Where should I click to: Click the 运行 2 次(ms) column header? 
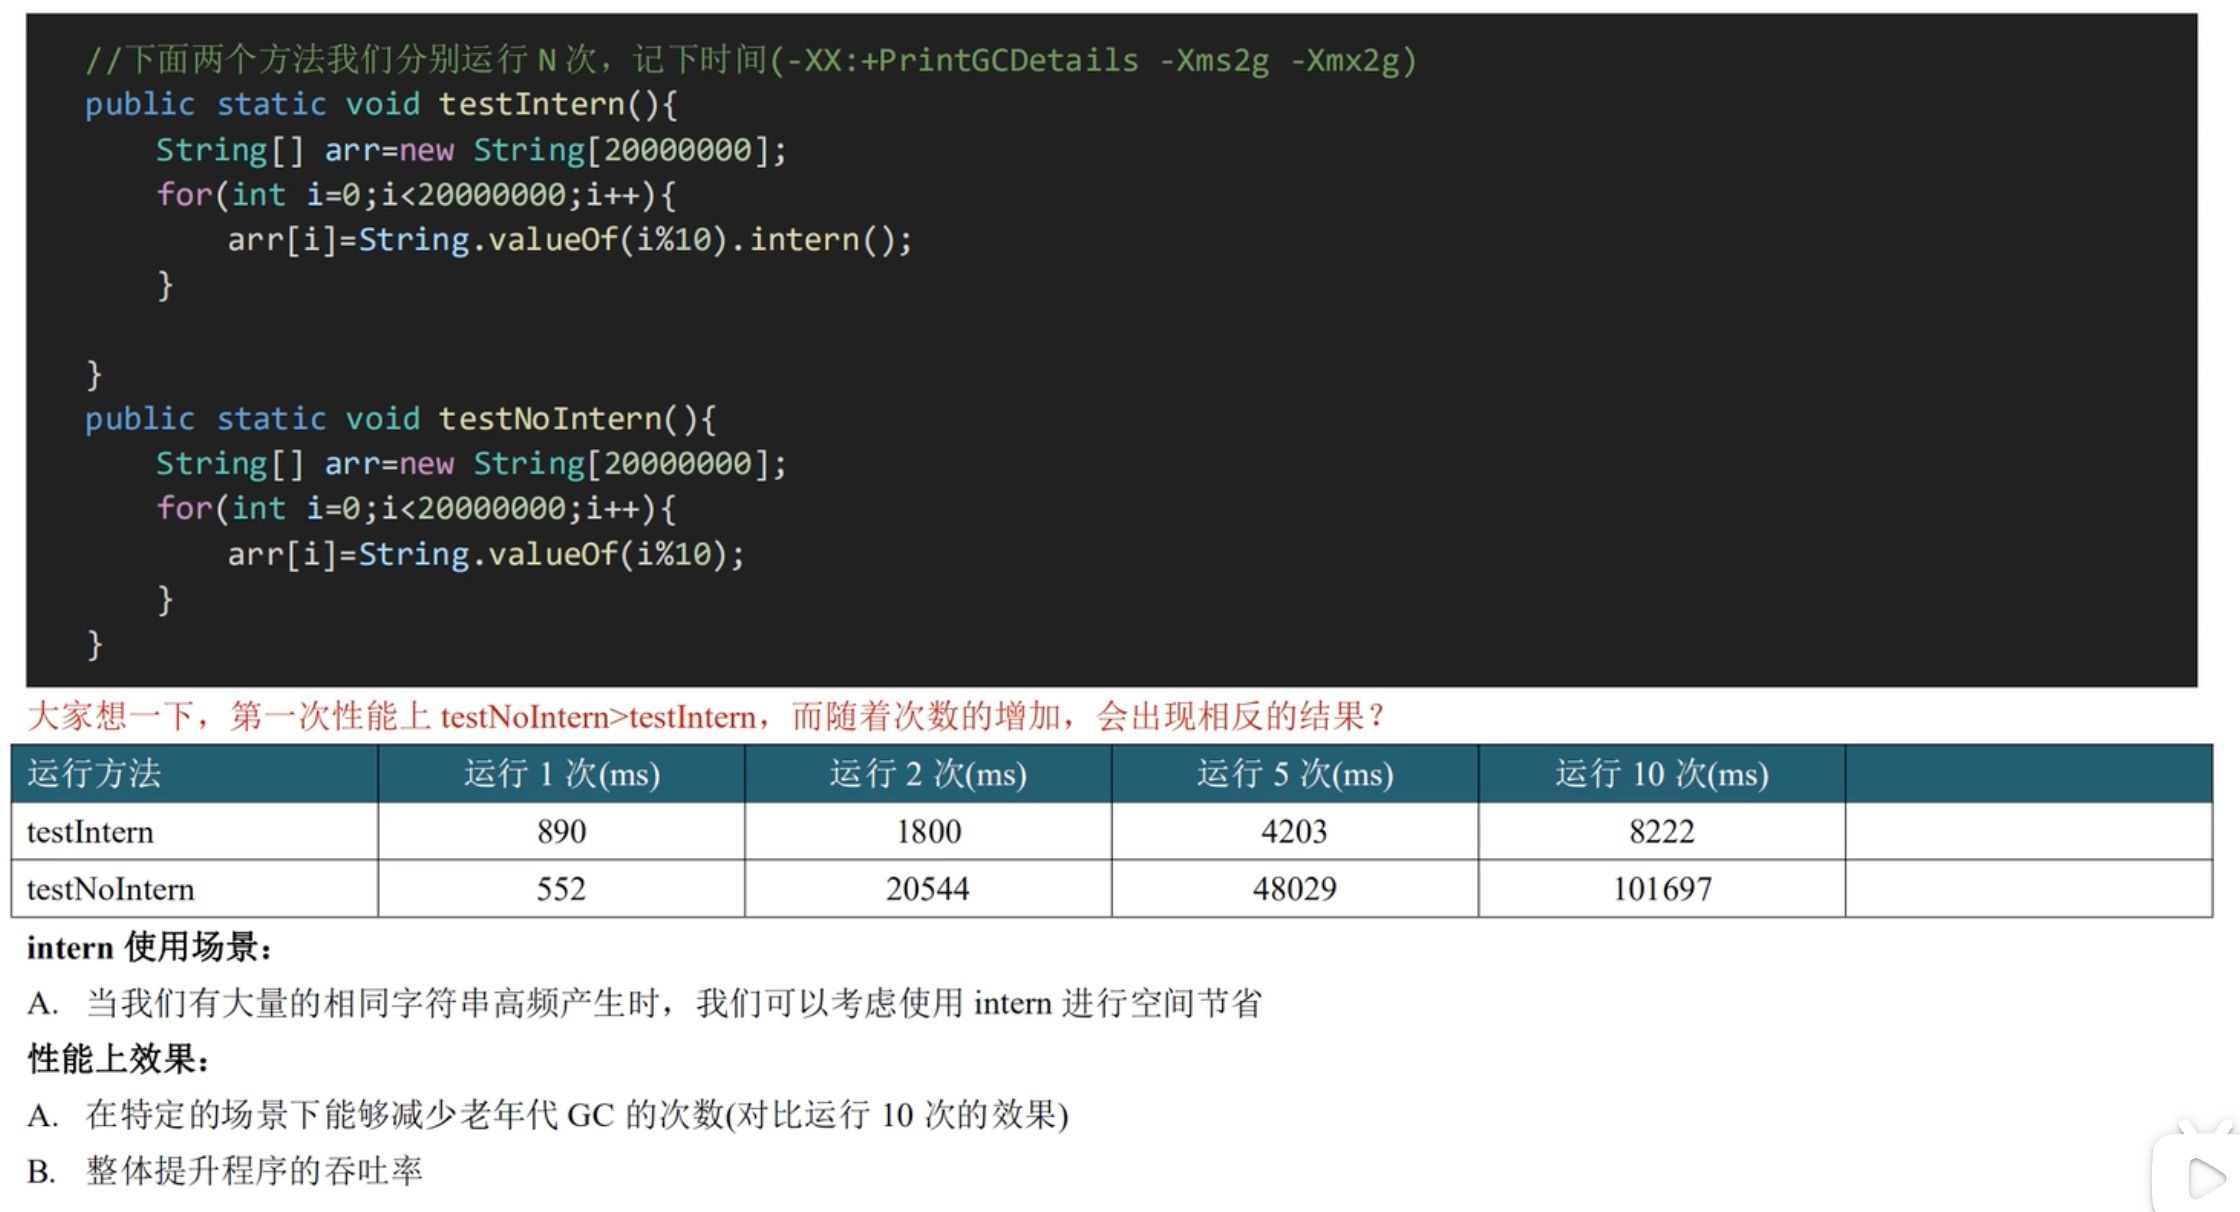pyautogui.click(x=928, y=774)
